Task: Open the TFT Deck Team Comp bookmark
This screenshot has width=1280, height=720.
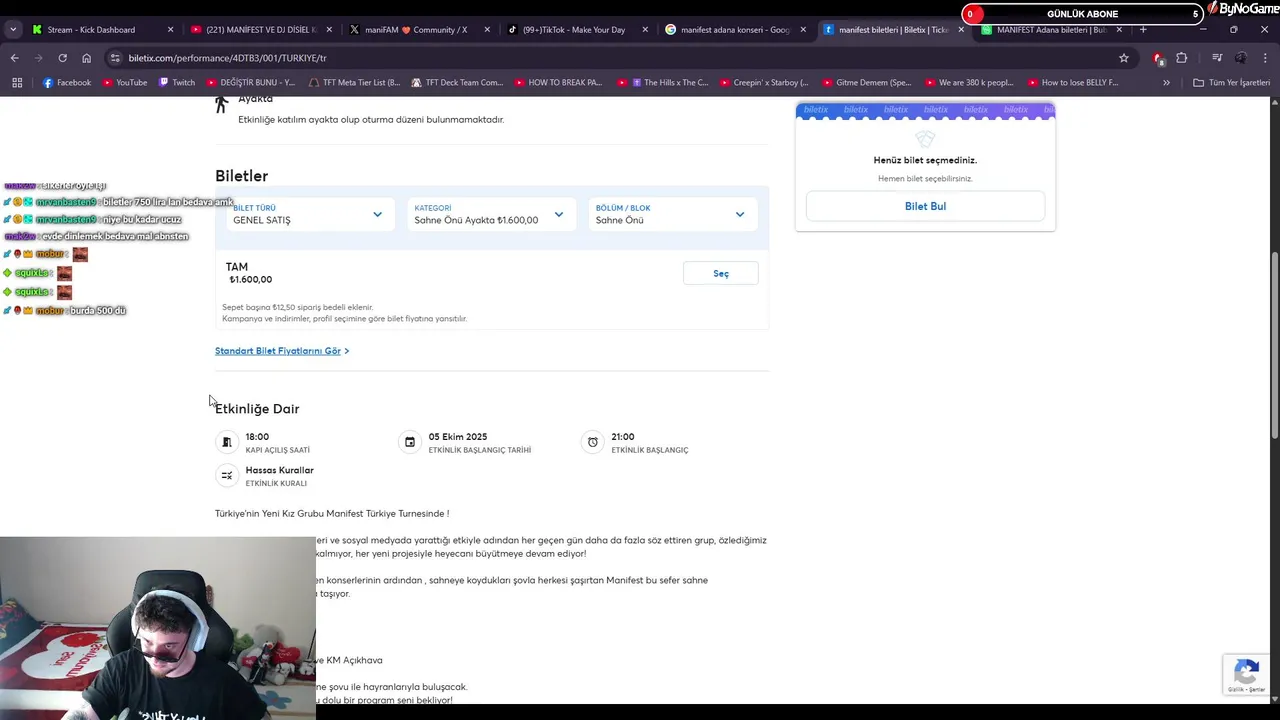Action: 457,82
